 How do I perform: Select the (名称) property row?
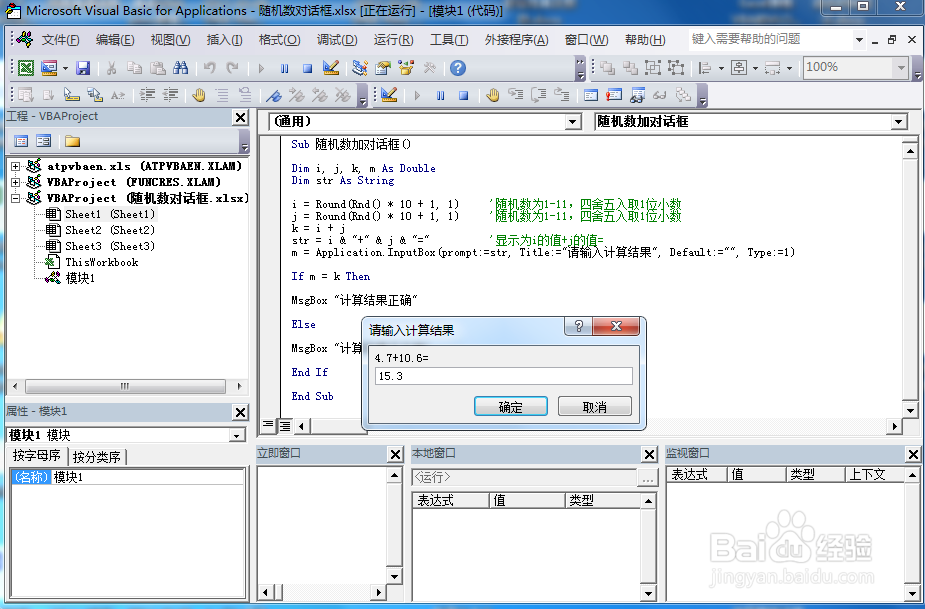coord(127,477)
